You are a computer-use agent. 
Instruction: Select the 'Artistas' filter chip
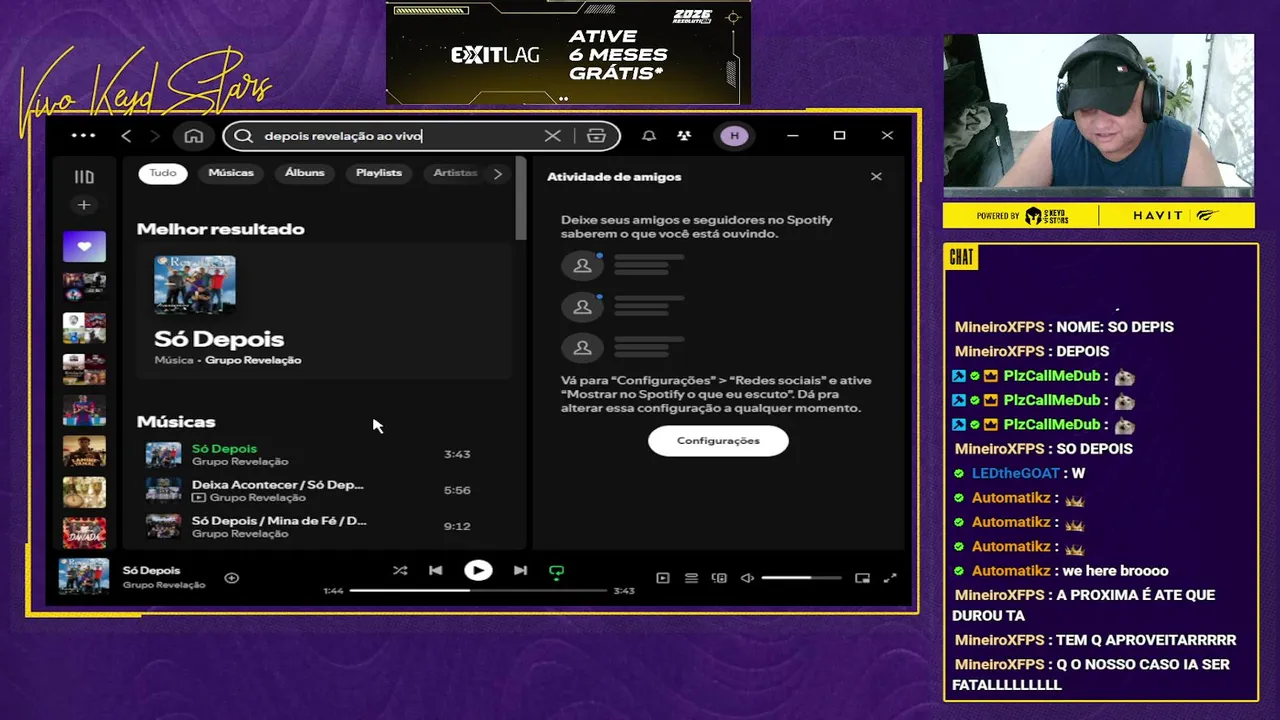(x=455, y=173)
